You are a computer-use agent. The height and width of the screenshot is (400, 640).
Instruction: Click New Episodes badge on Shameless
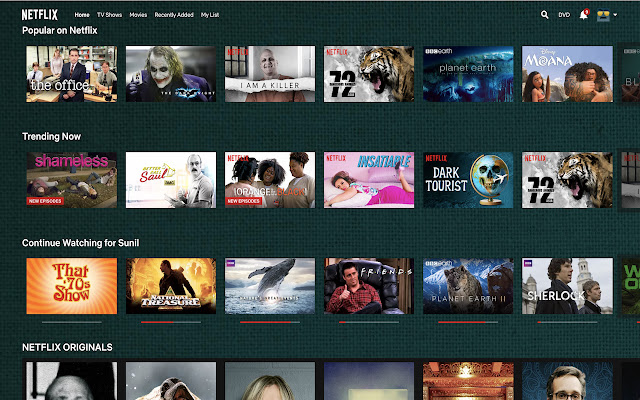point(45,201)
